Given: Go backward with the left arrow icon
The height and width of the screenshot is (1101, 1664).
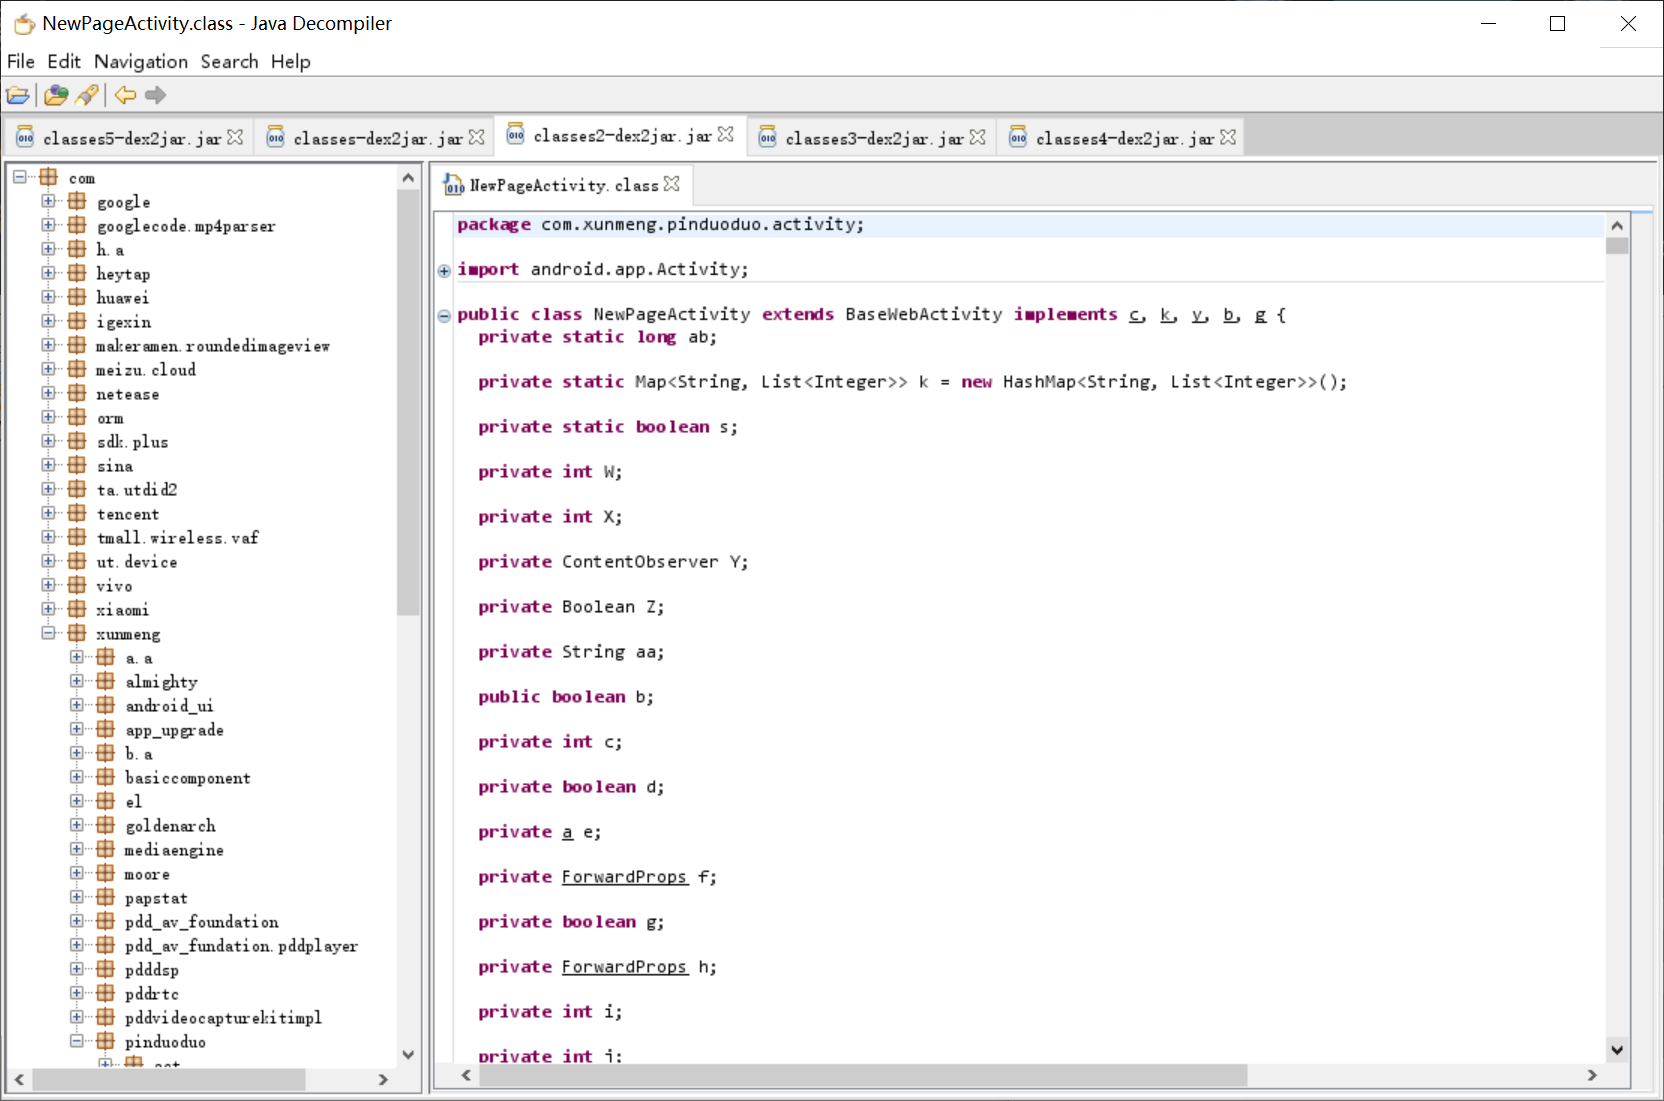Looking at the screenshot, I should pos(125,95).
